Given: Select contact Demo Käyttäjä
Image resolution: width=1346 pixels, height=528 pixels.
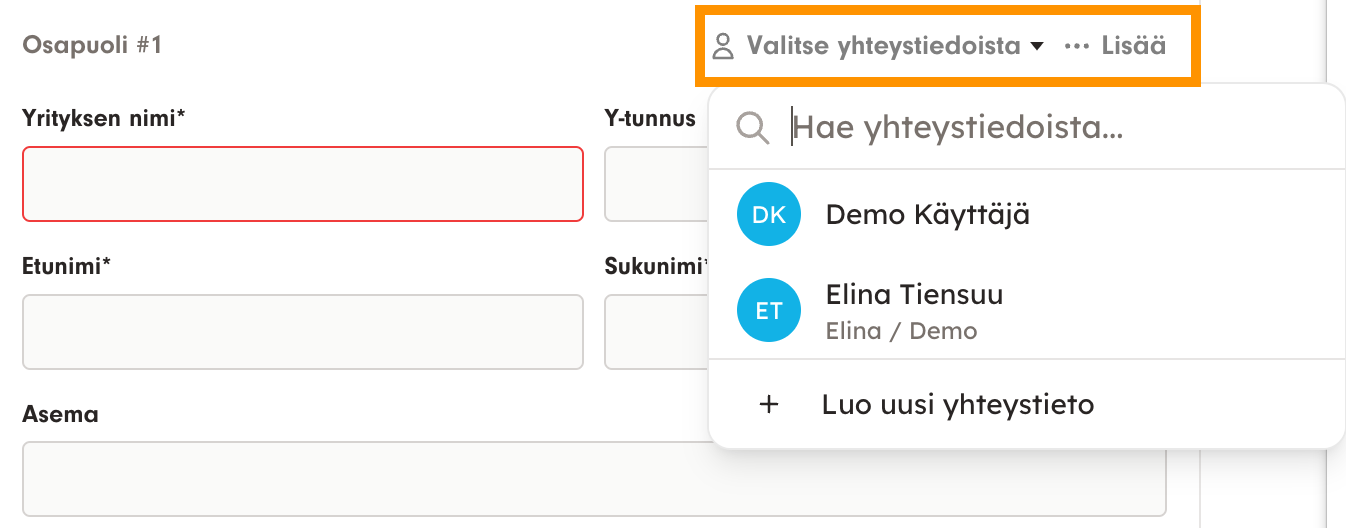Looking at the screenshot, I should 927,214.
